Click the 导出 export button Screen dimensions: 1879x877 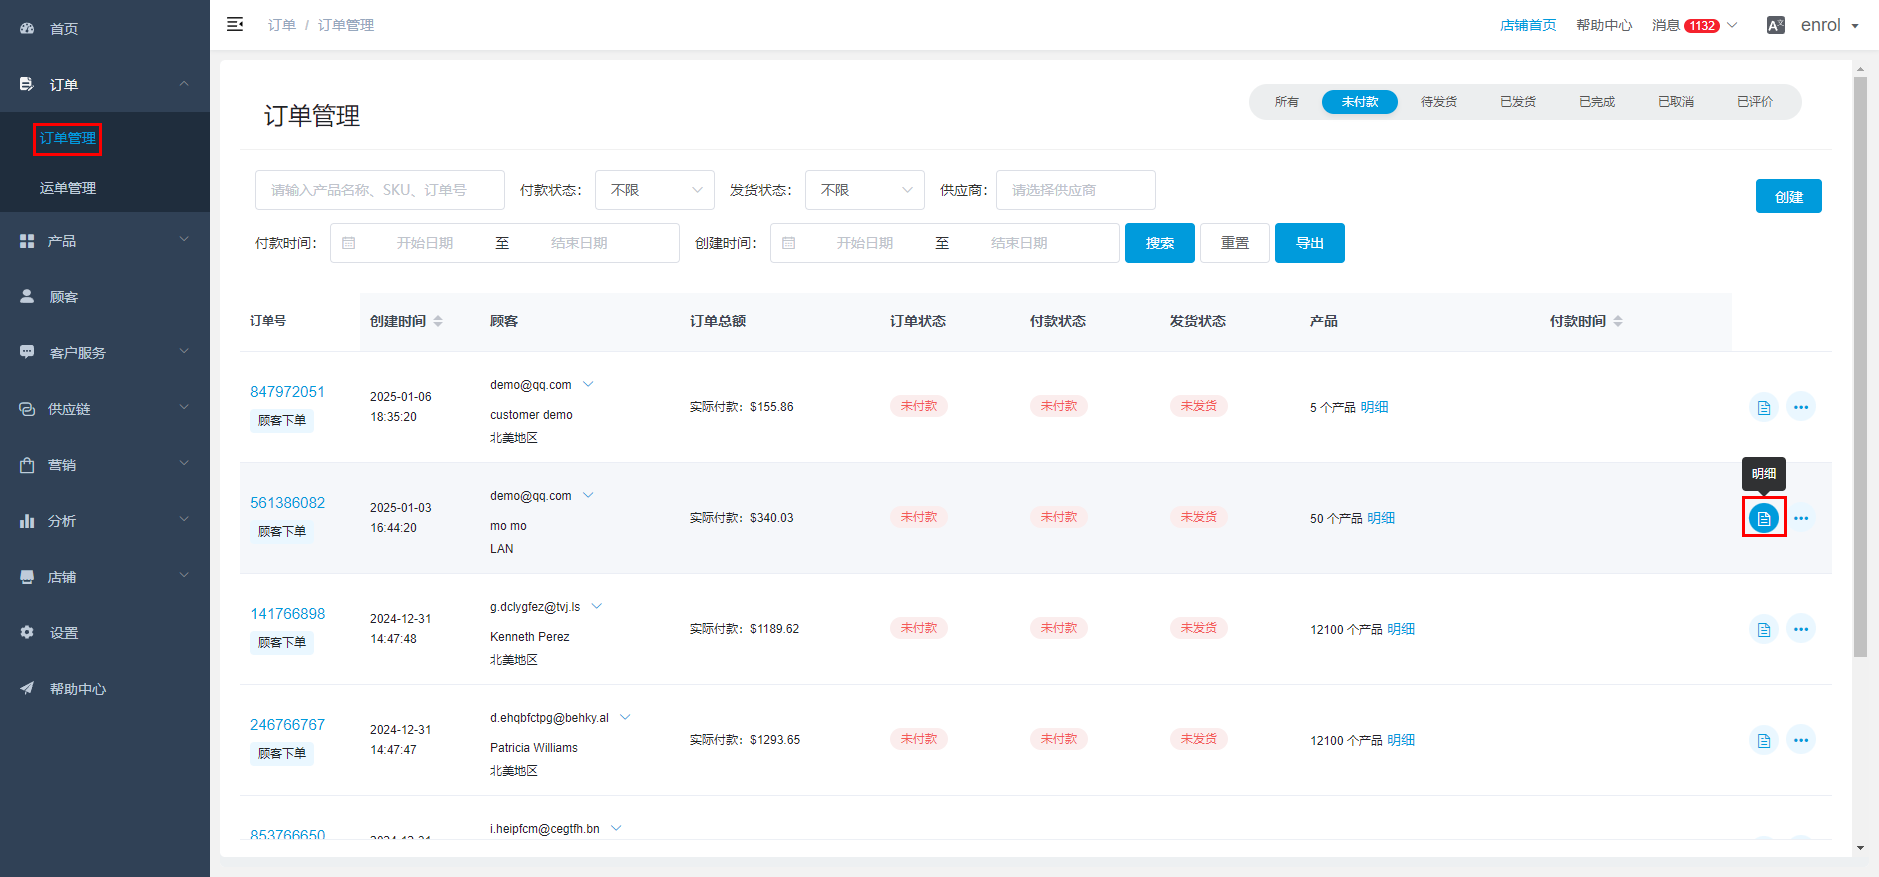pos(1310,243)
